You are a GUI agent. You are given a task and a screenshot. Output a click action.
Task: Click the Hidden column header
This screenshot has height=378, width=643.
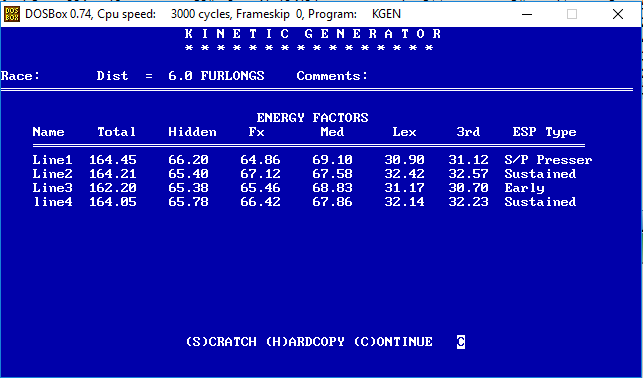pos(192,132)
